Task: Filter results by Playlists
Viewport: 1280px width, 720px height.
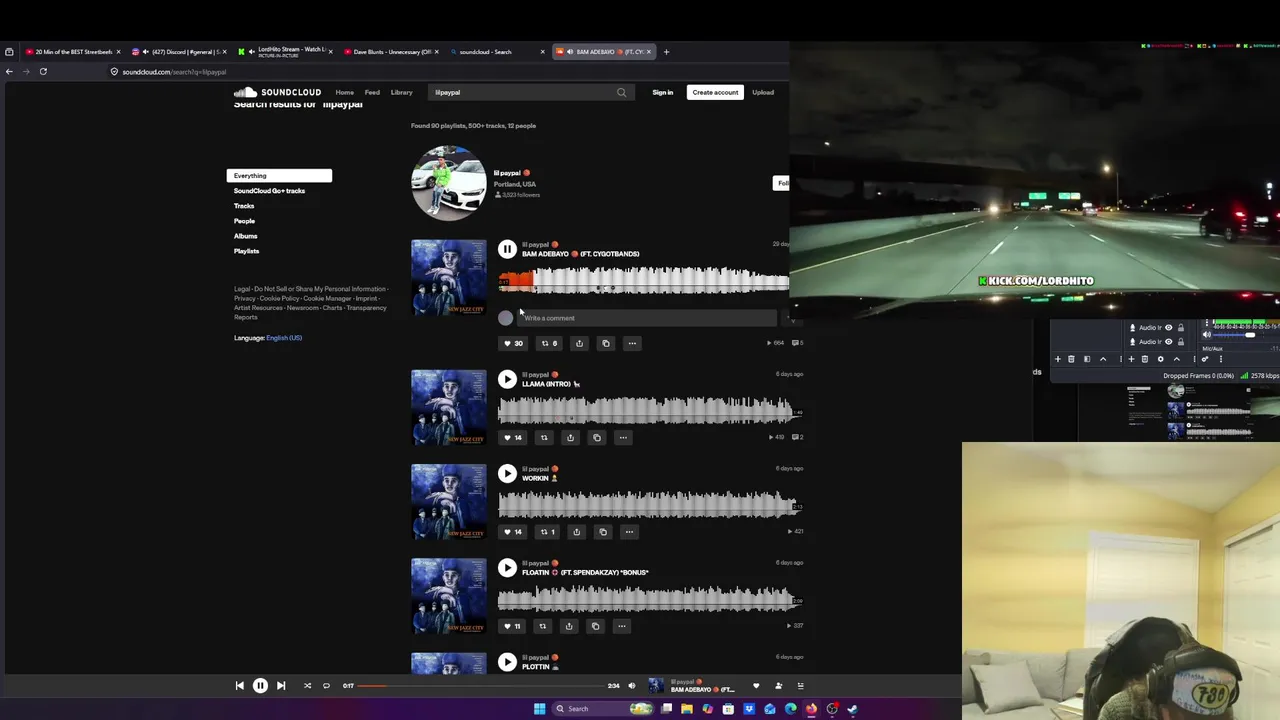Action: click(246, 251)
